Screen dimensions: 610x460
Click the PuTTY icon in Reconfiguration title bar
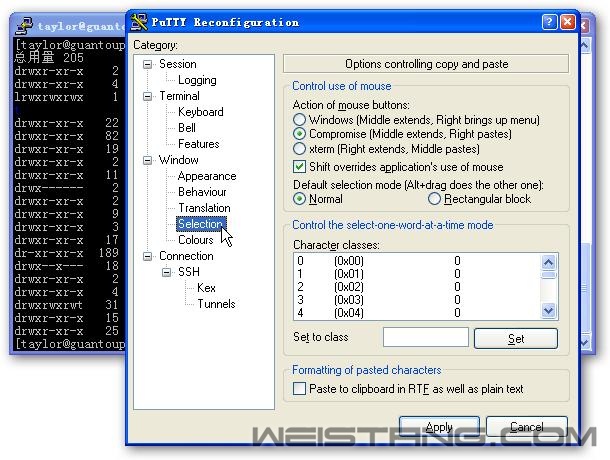[139, 22]
